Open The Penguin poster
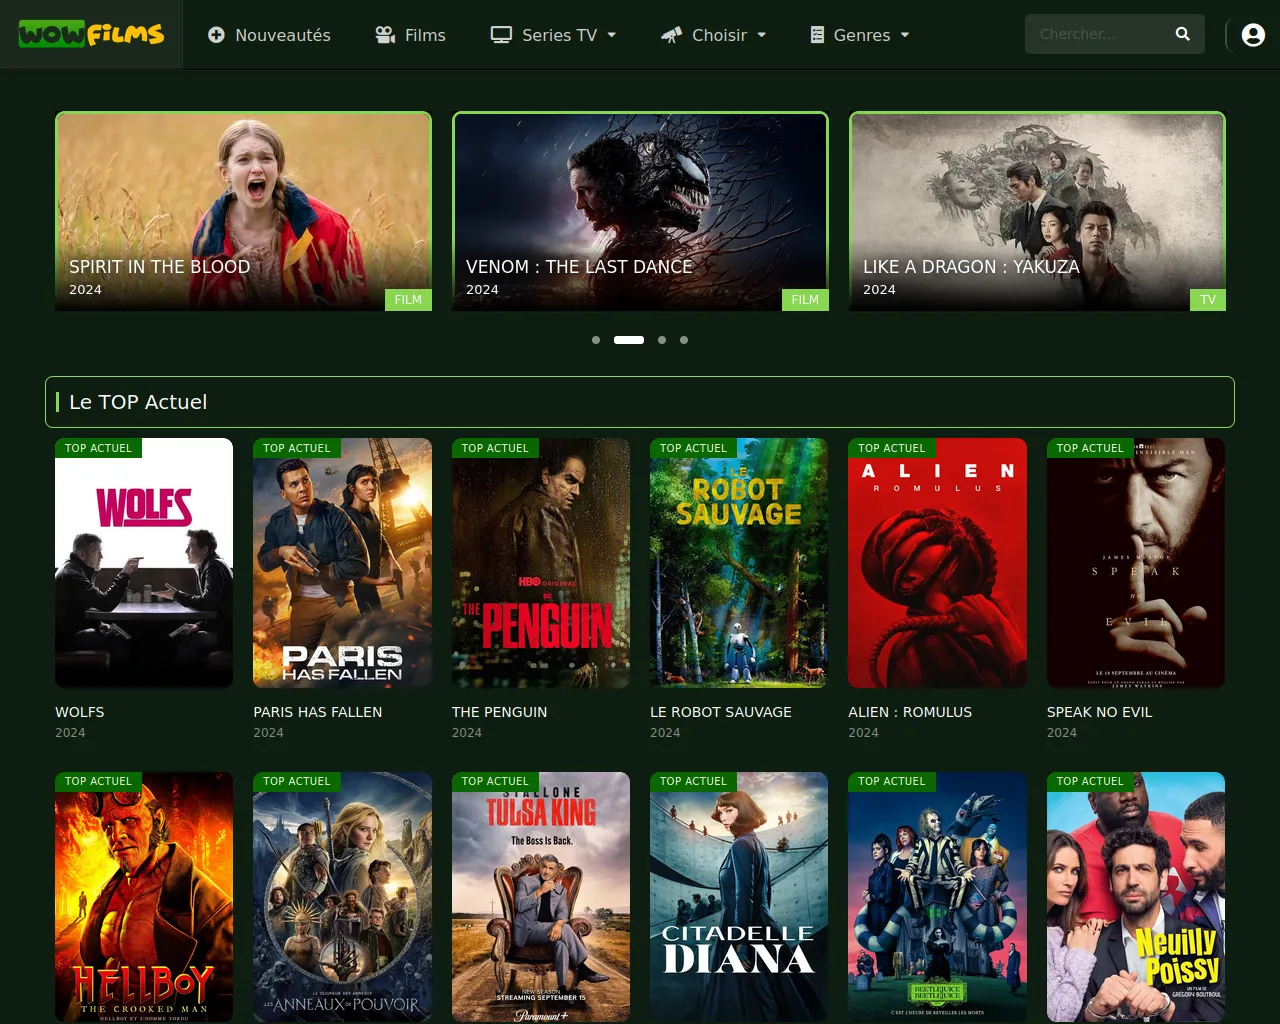Screen dimensions: 1280x1024 (x=541, y=563)
